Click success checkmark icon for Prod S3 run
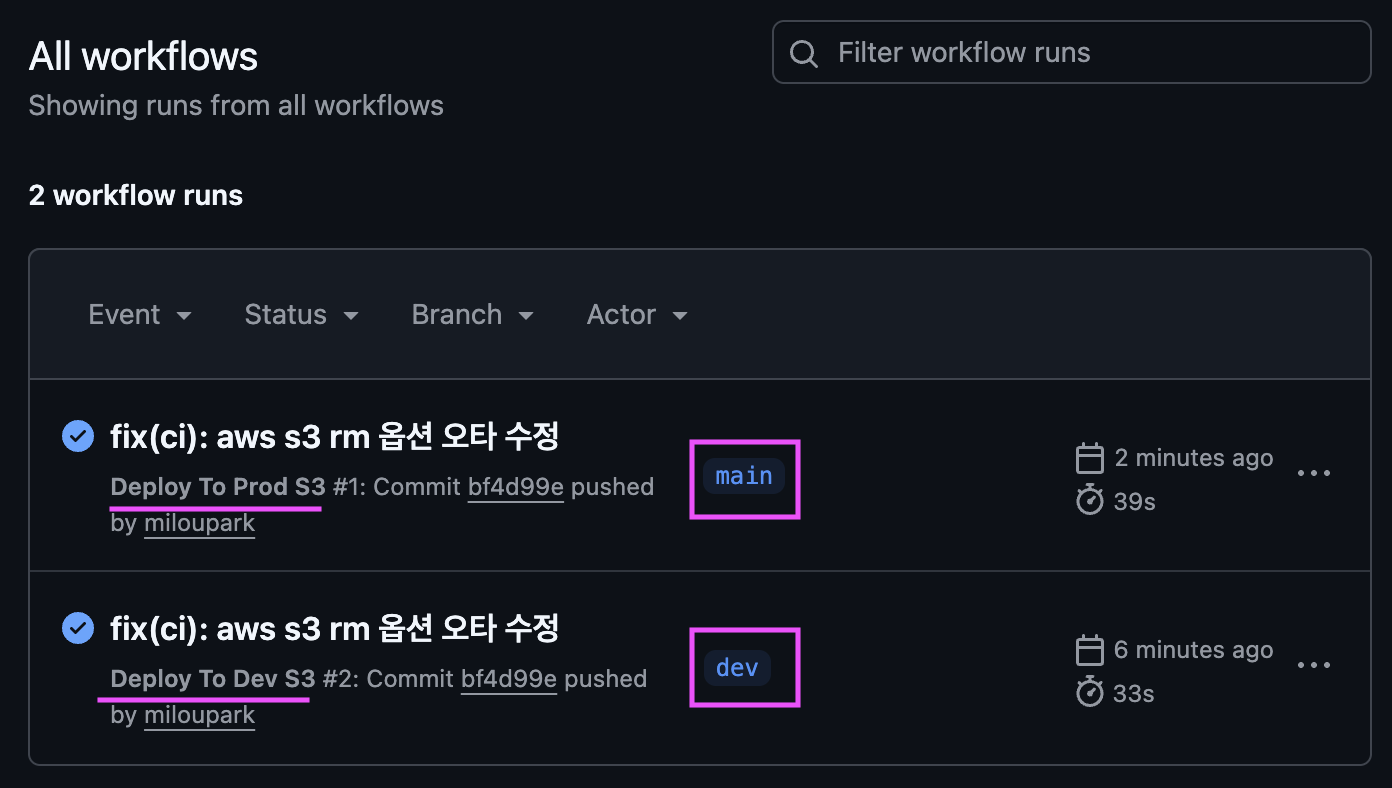The height and width of the screenshot is (788, 1392). (78, 436)
